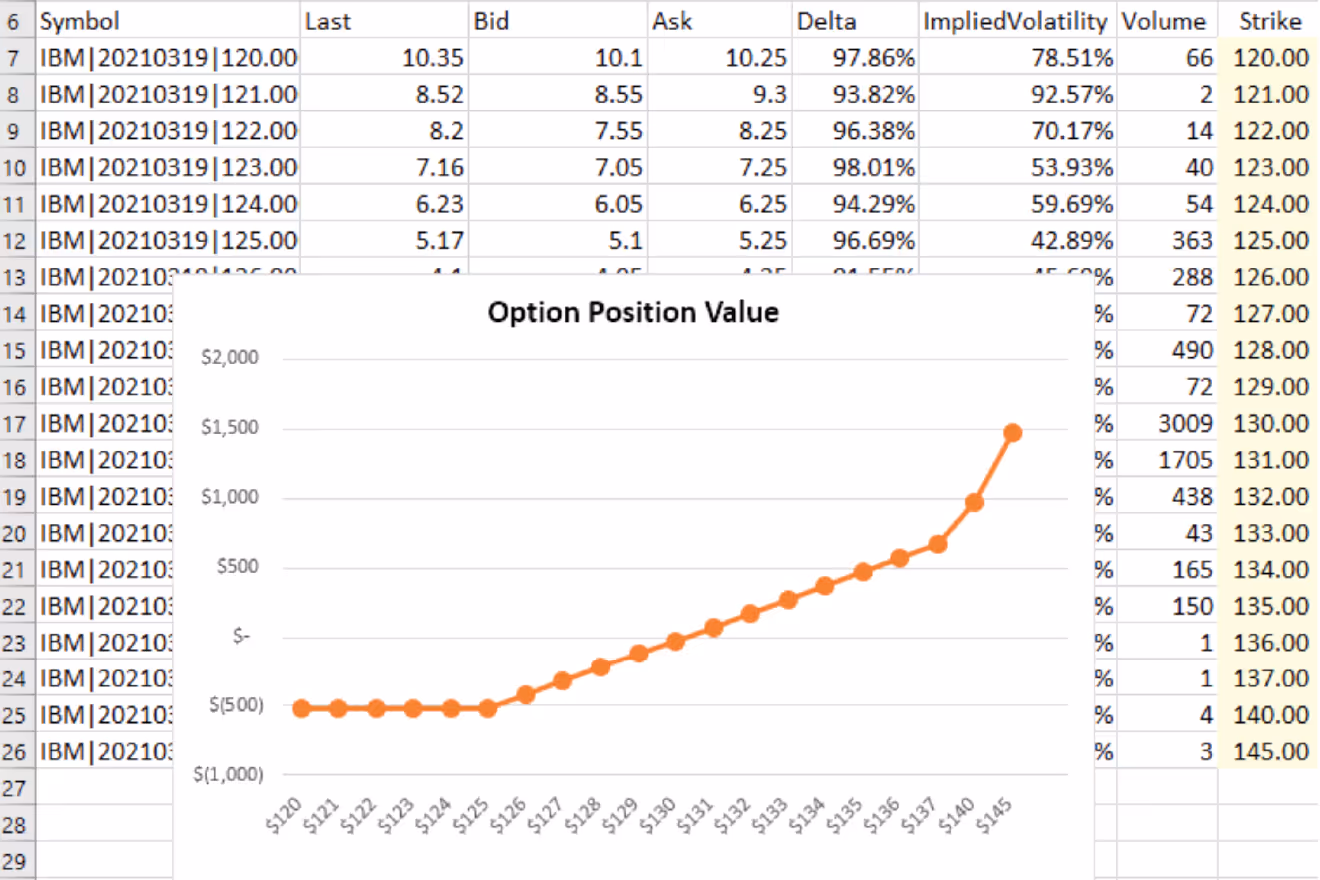This screenshot has width=1320, height=880.
Task: Click the flat data point at $120
Action: click(x=300, y=708)
